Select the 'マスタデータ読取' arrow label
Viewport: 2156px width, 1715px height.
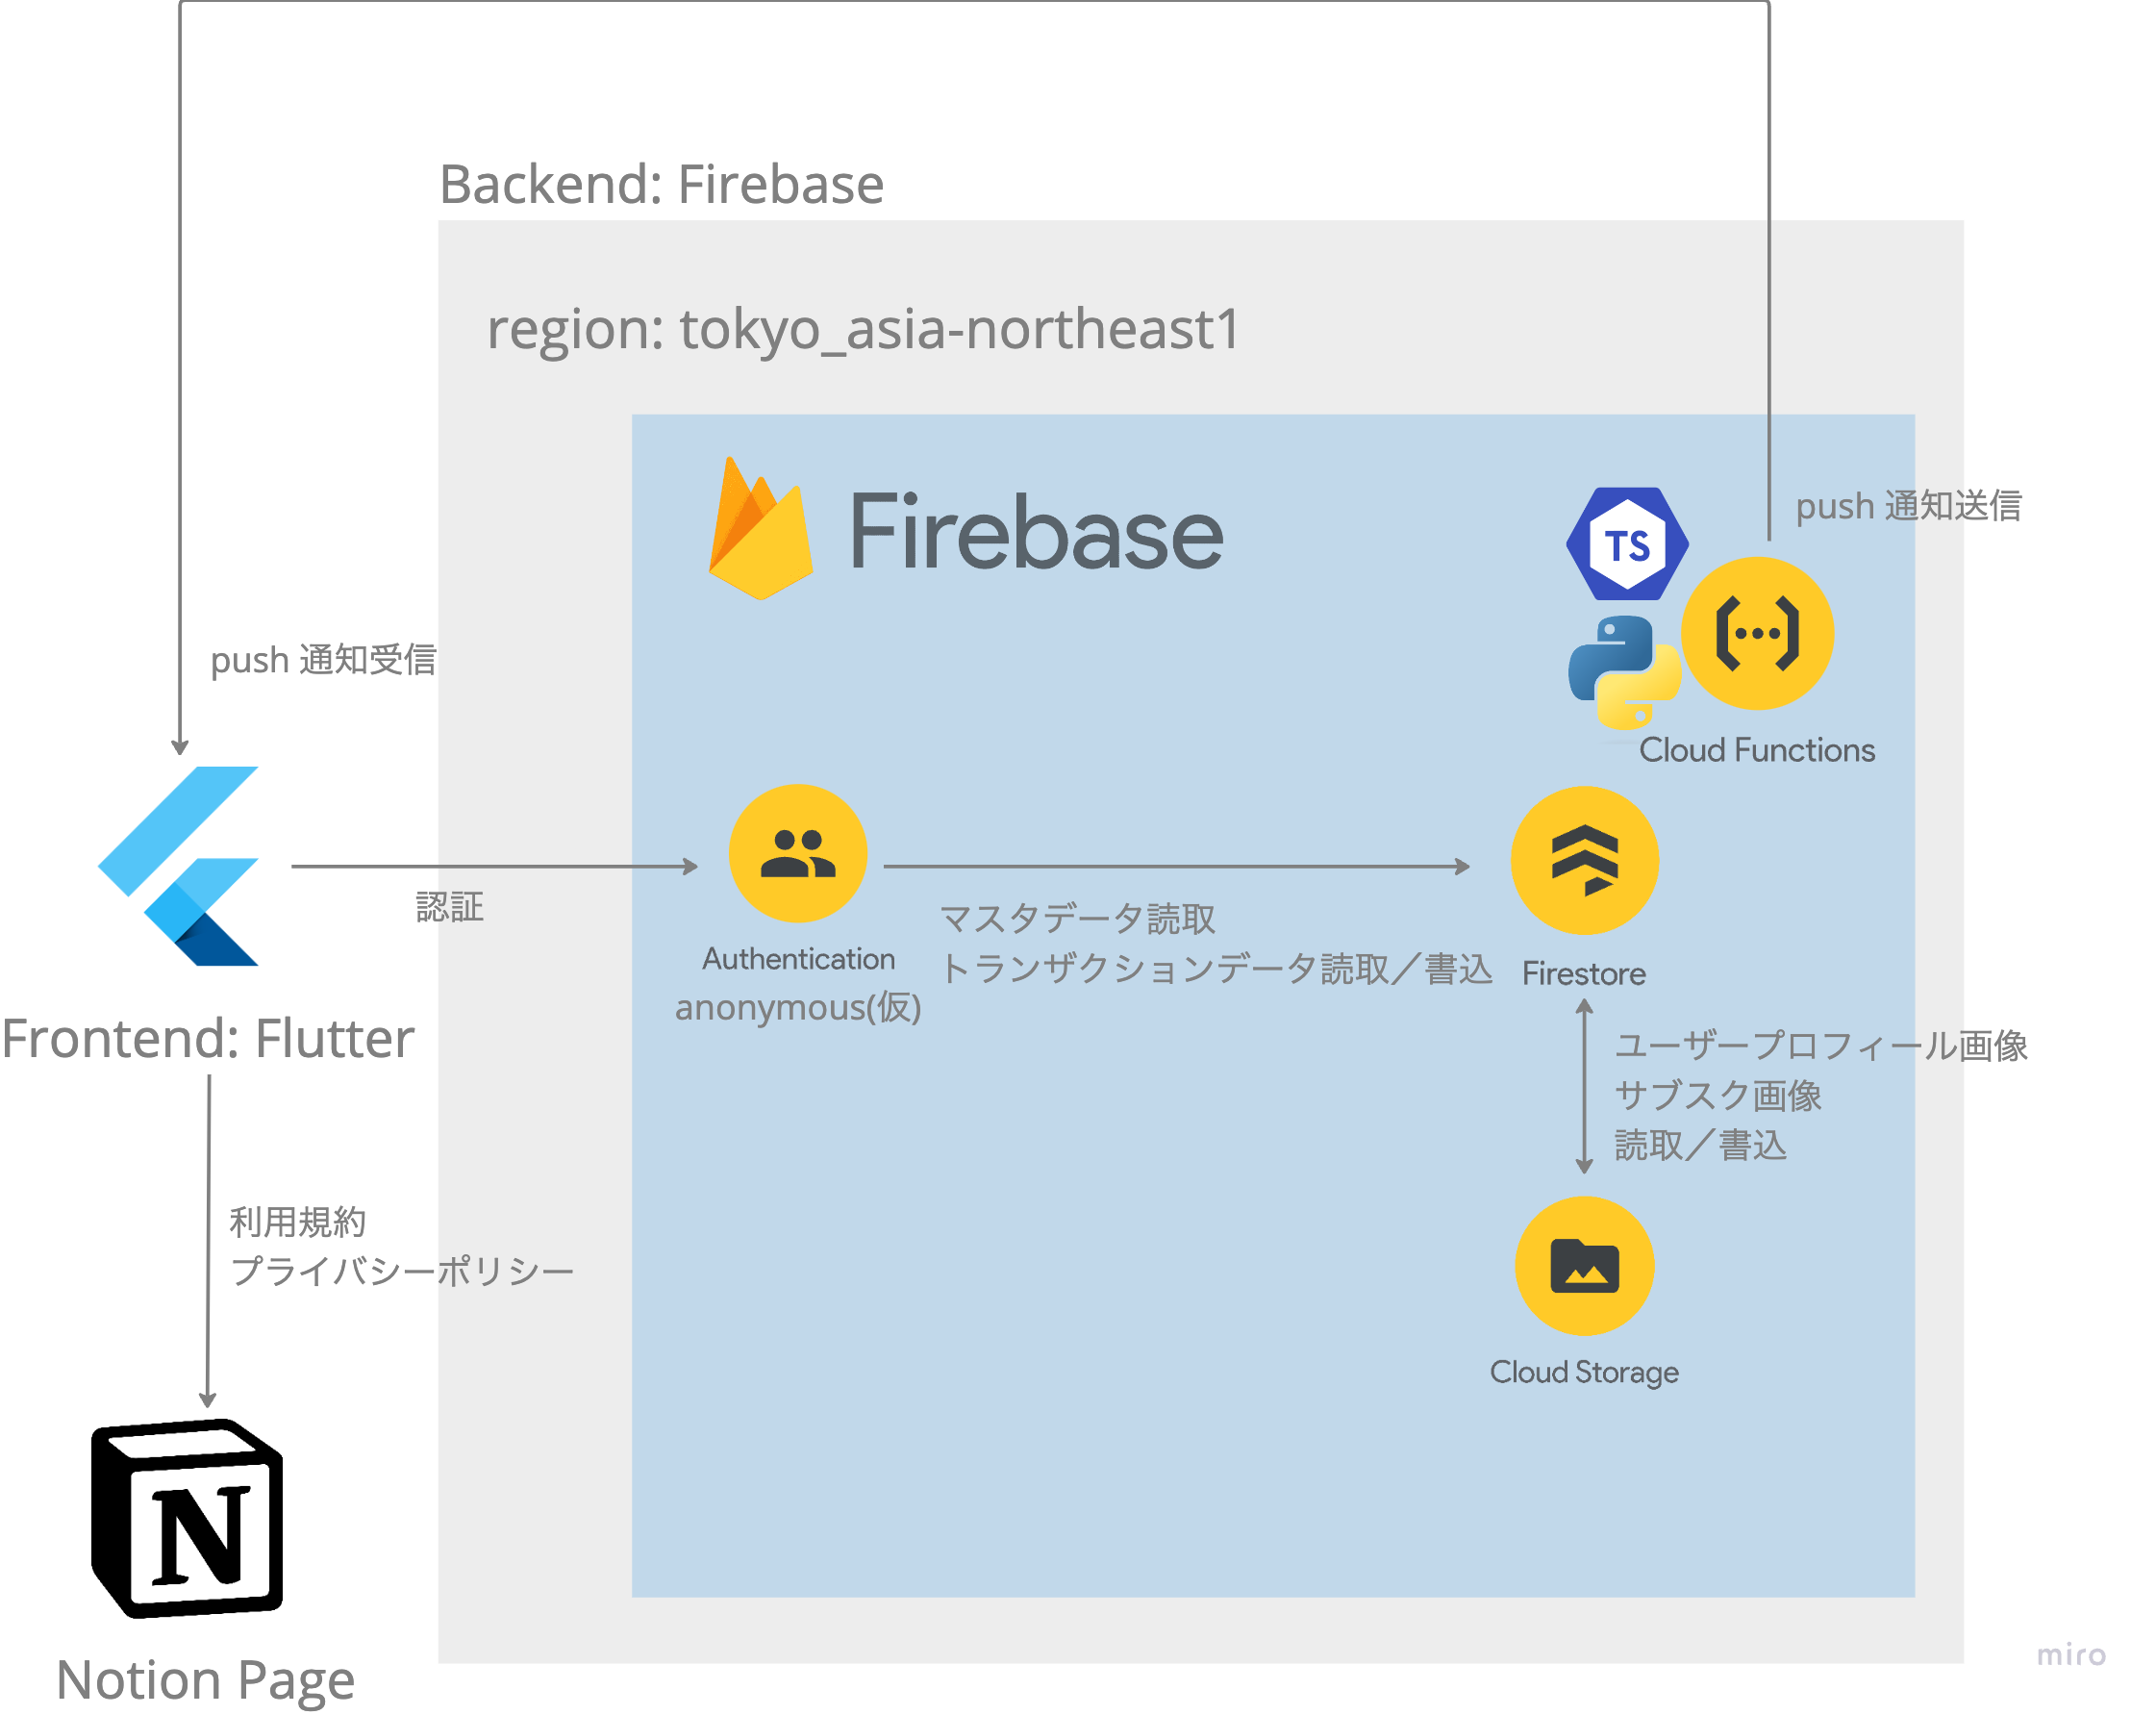[x=1077, y=918]
